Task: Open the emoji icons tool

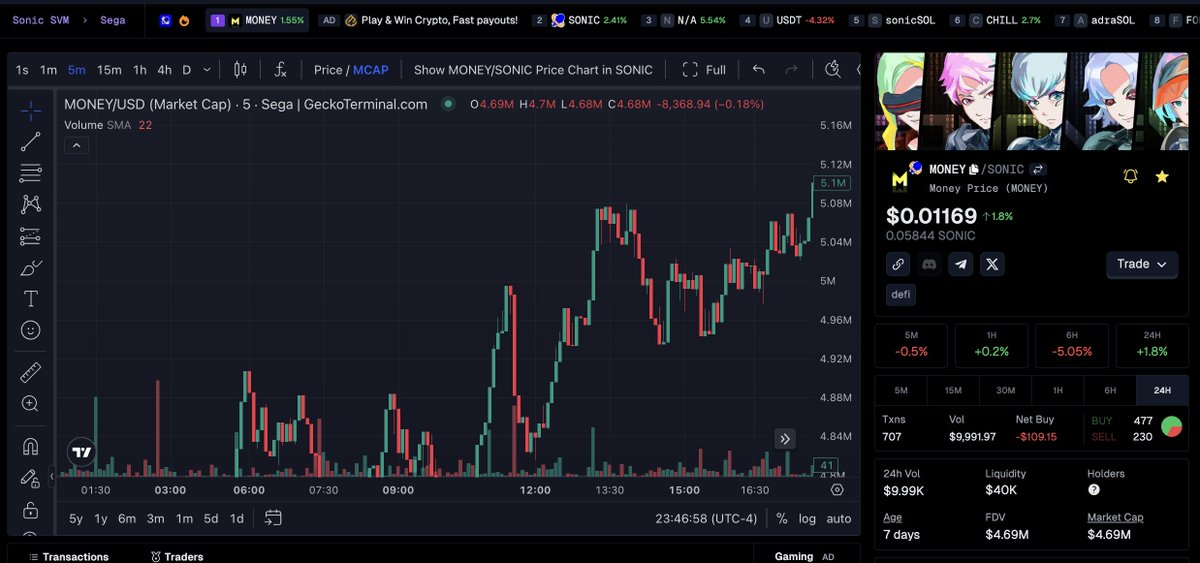Action: coord(31,330)
